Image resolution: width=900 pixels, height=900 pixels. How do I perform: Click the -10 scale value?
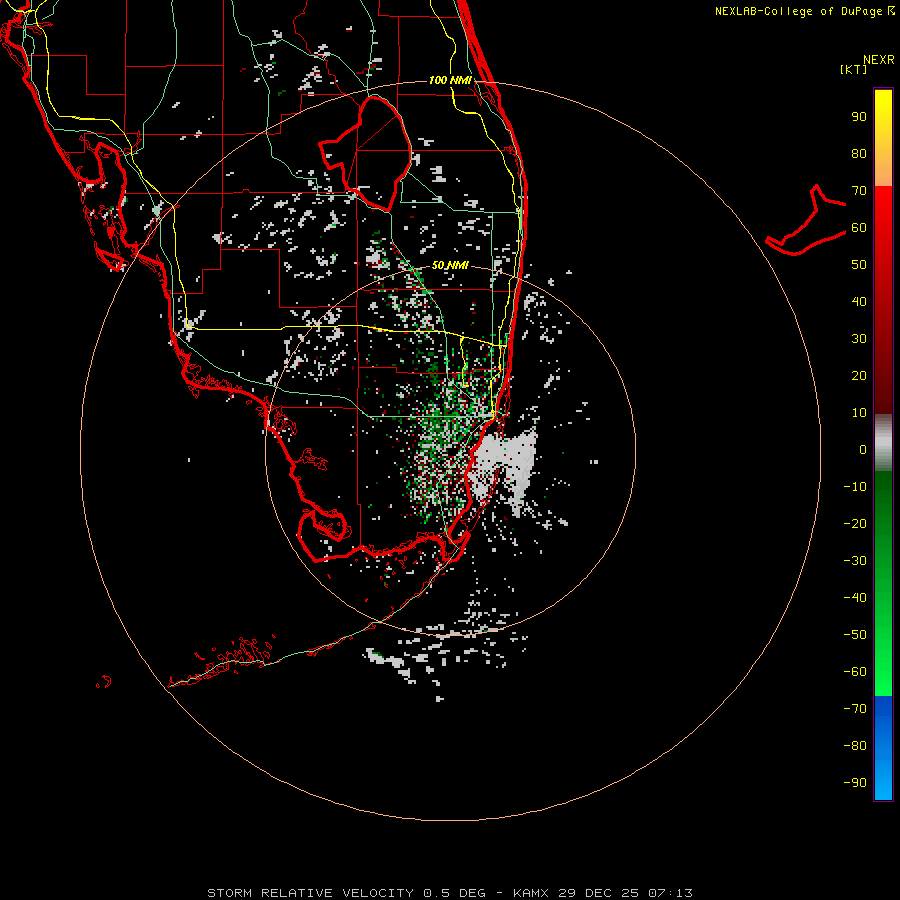[x=855, y=487]
